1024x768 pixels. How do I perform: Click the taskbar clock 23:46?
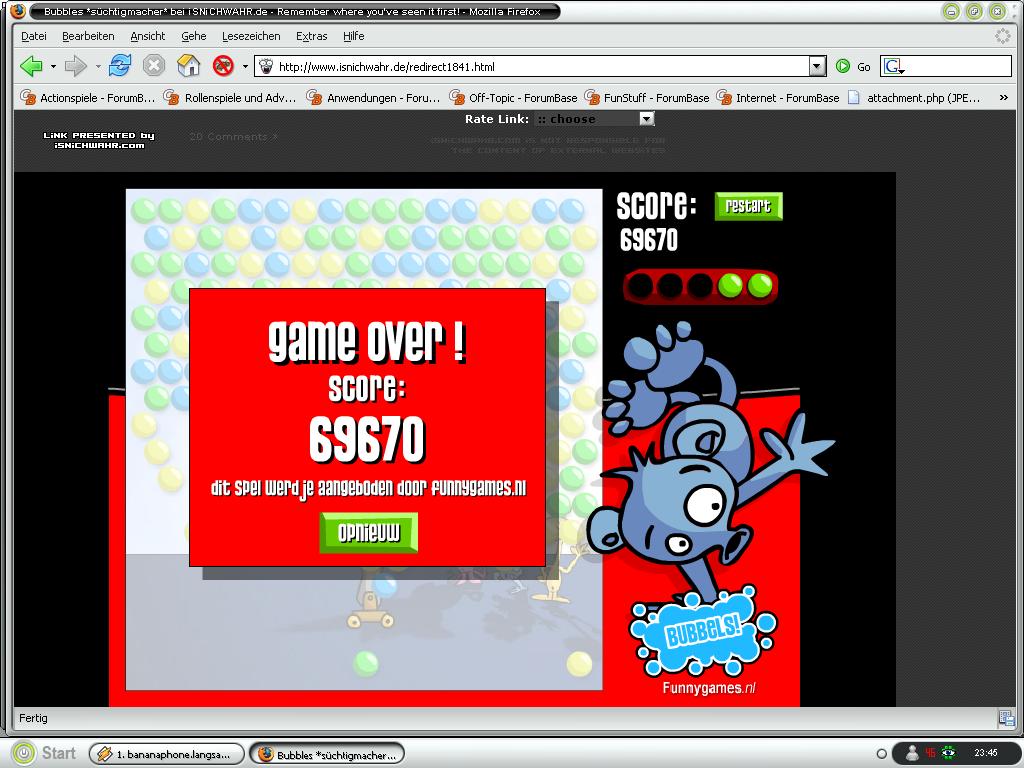(986, 753)
